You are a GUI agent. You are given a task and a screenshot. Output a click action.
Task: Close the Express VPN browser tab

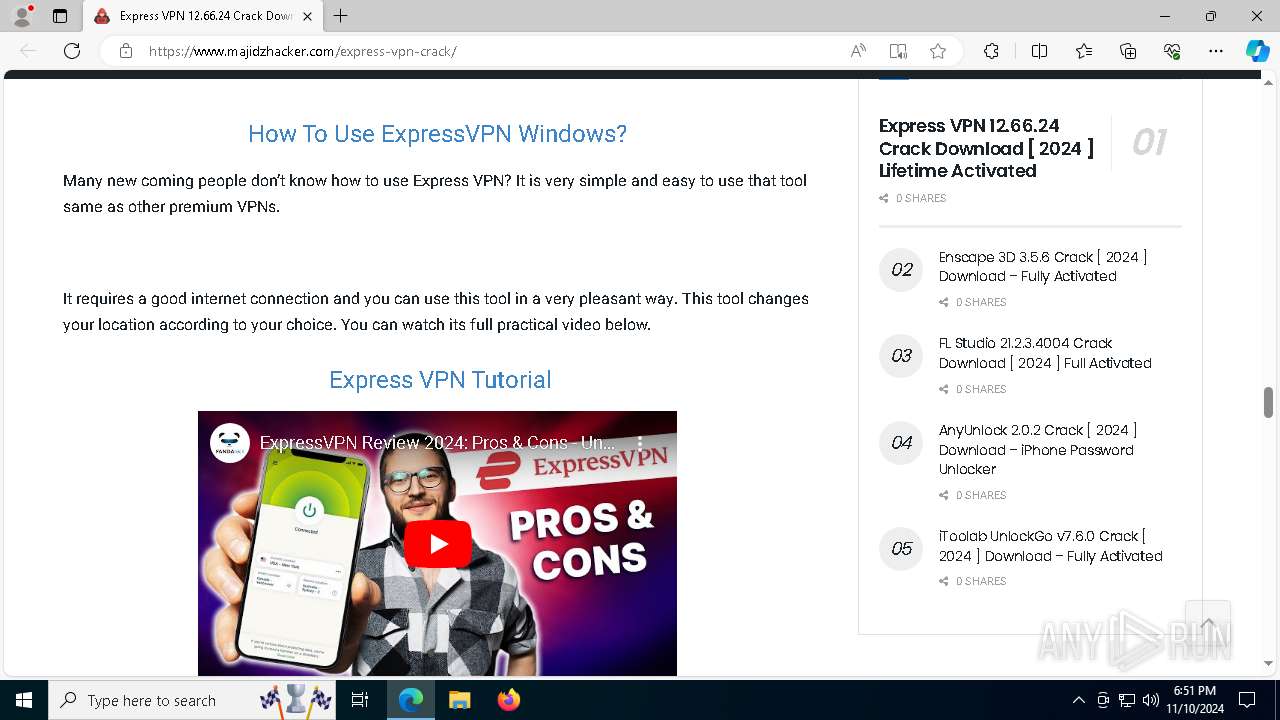(x=307, y=16)
